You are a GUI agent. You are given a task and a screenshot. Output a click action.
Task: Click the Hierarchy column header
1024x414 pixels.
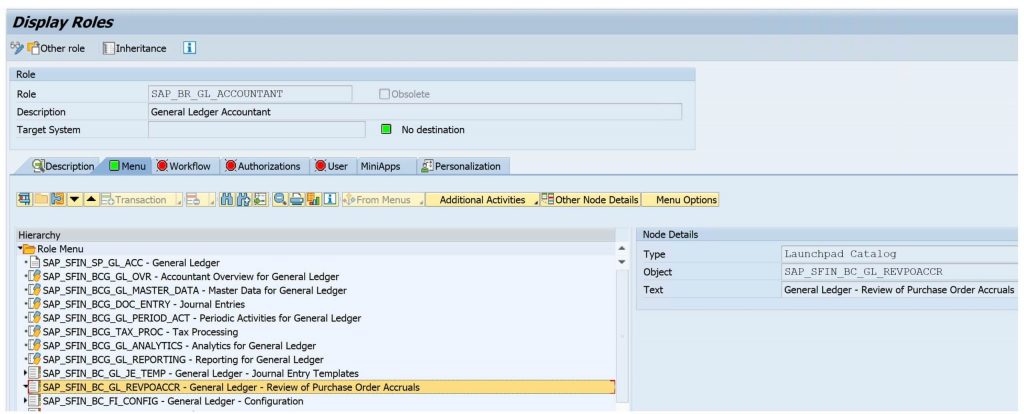pos(315,234)
